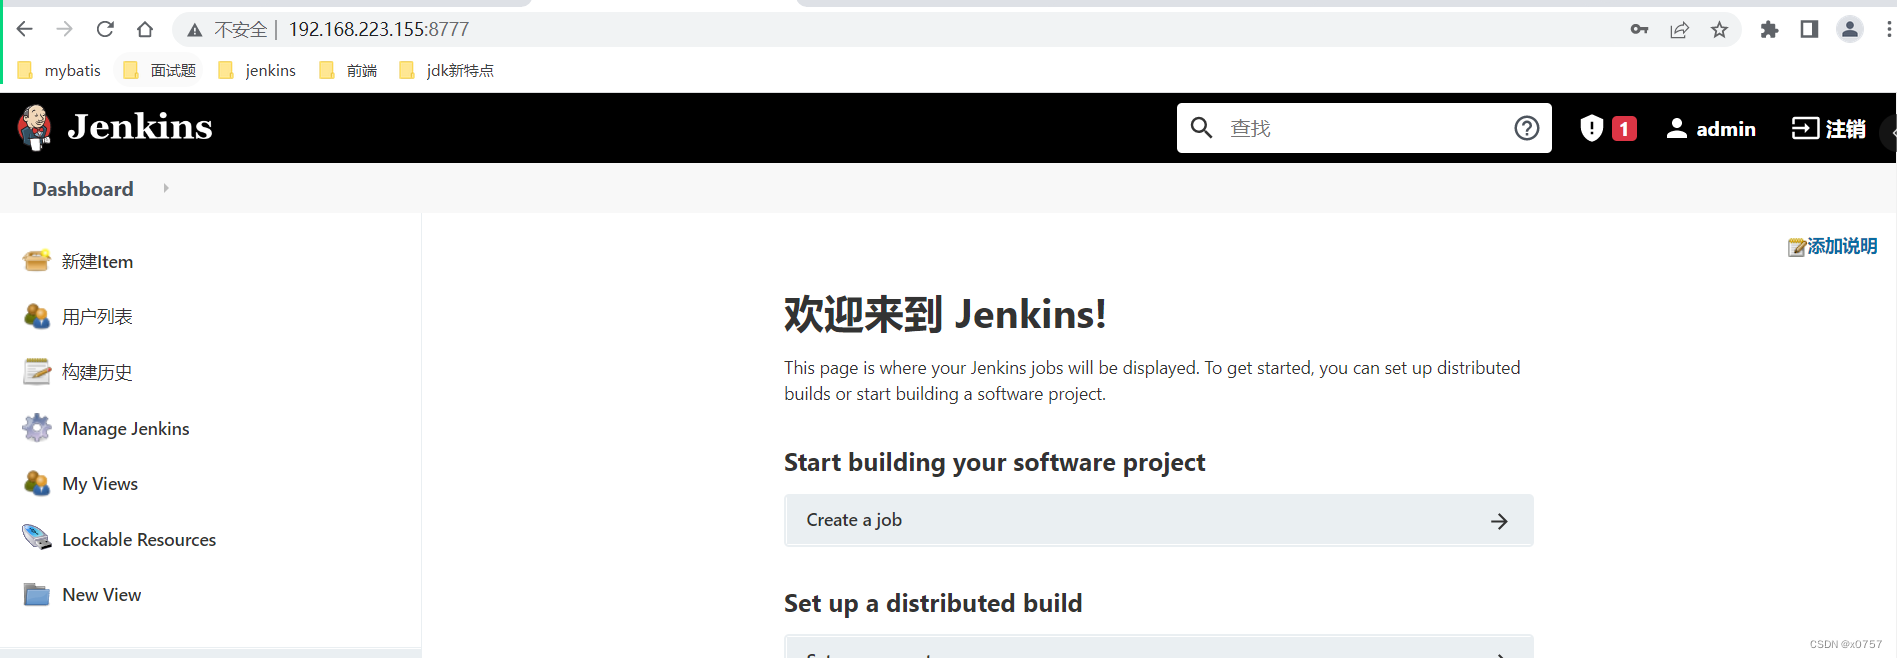Click the red notification badge 1
The image size is (1897, 658).
(1624, 129)
